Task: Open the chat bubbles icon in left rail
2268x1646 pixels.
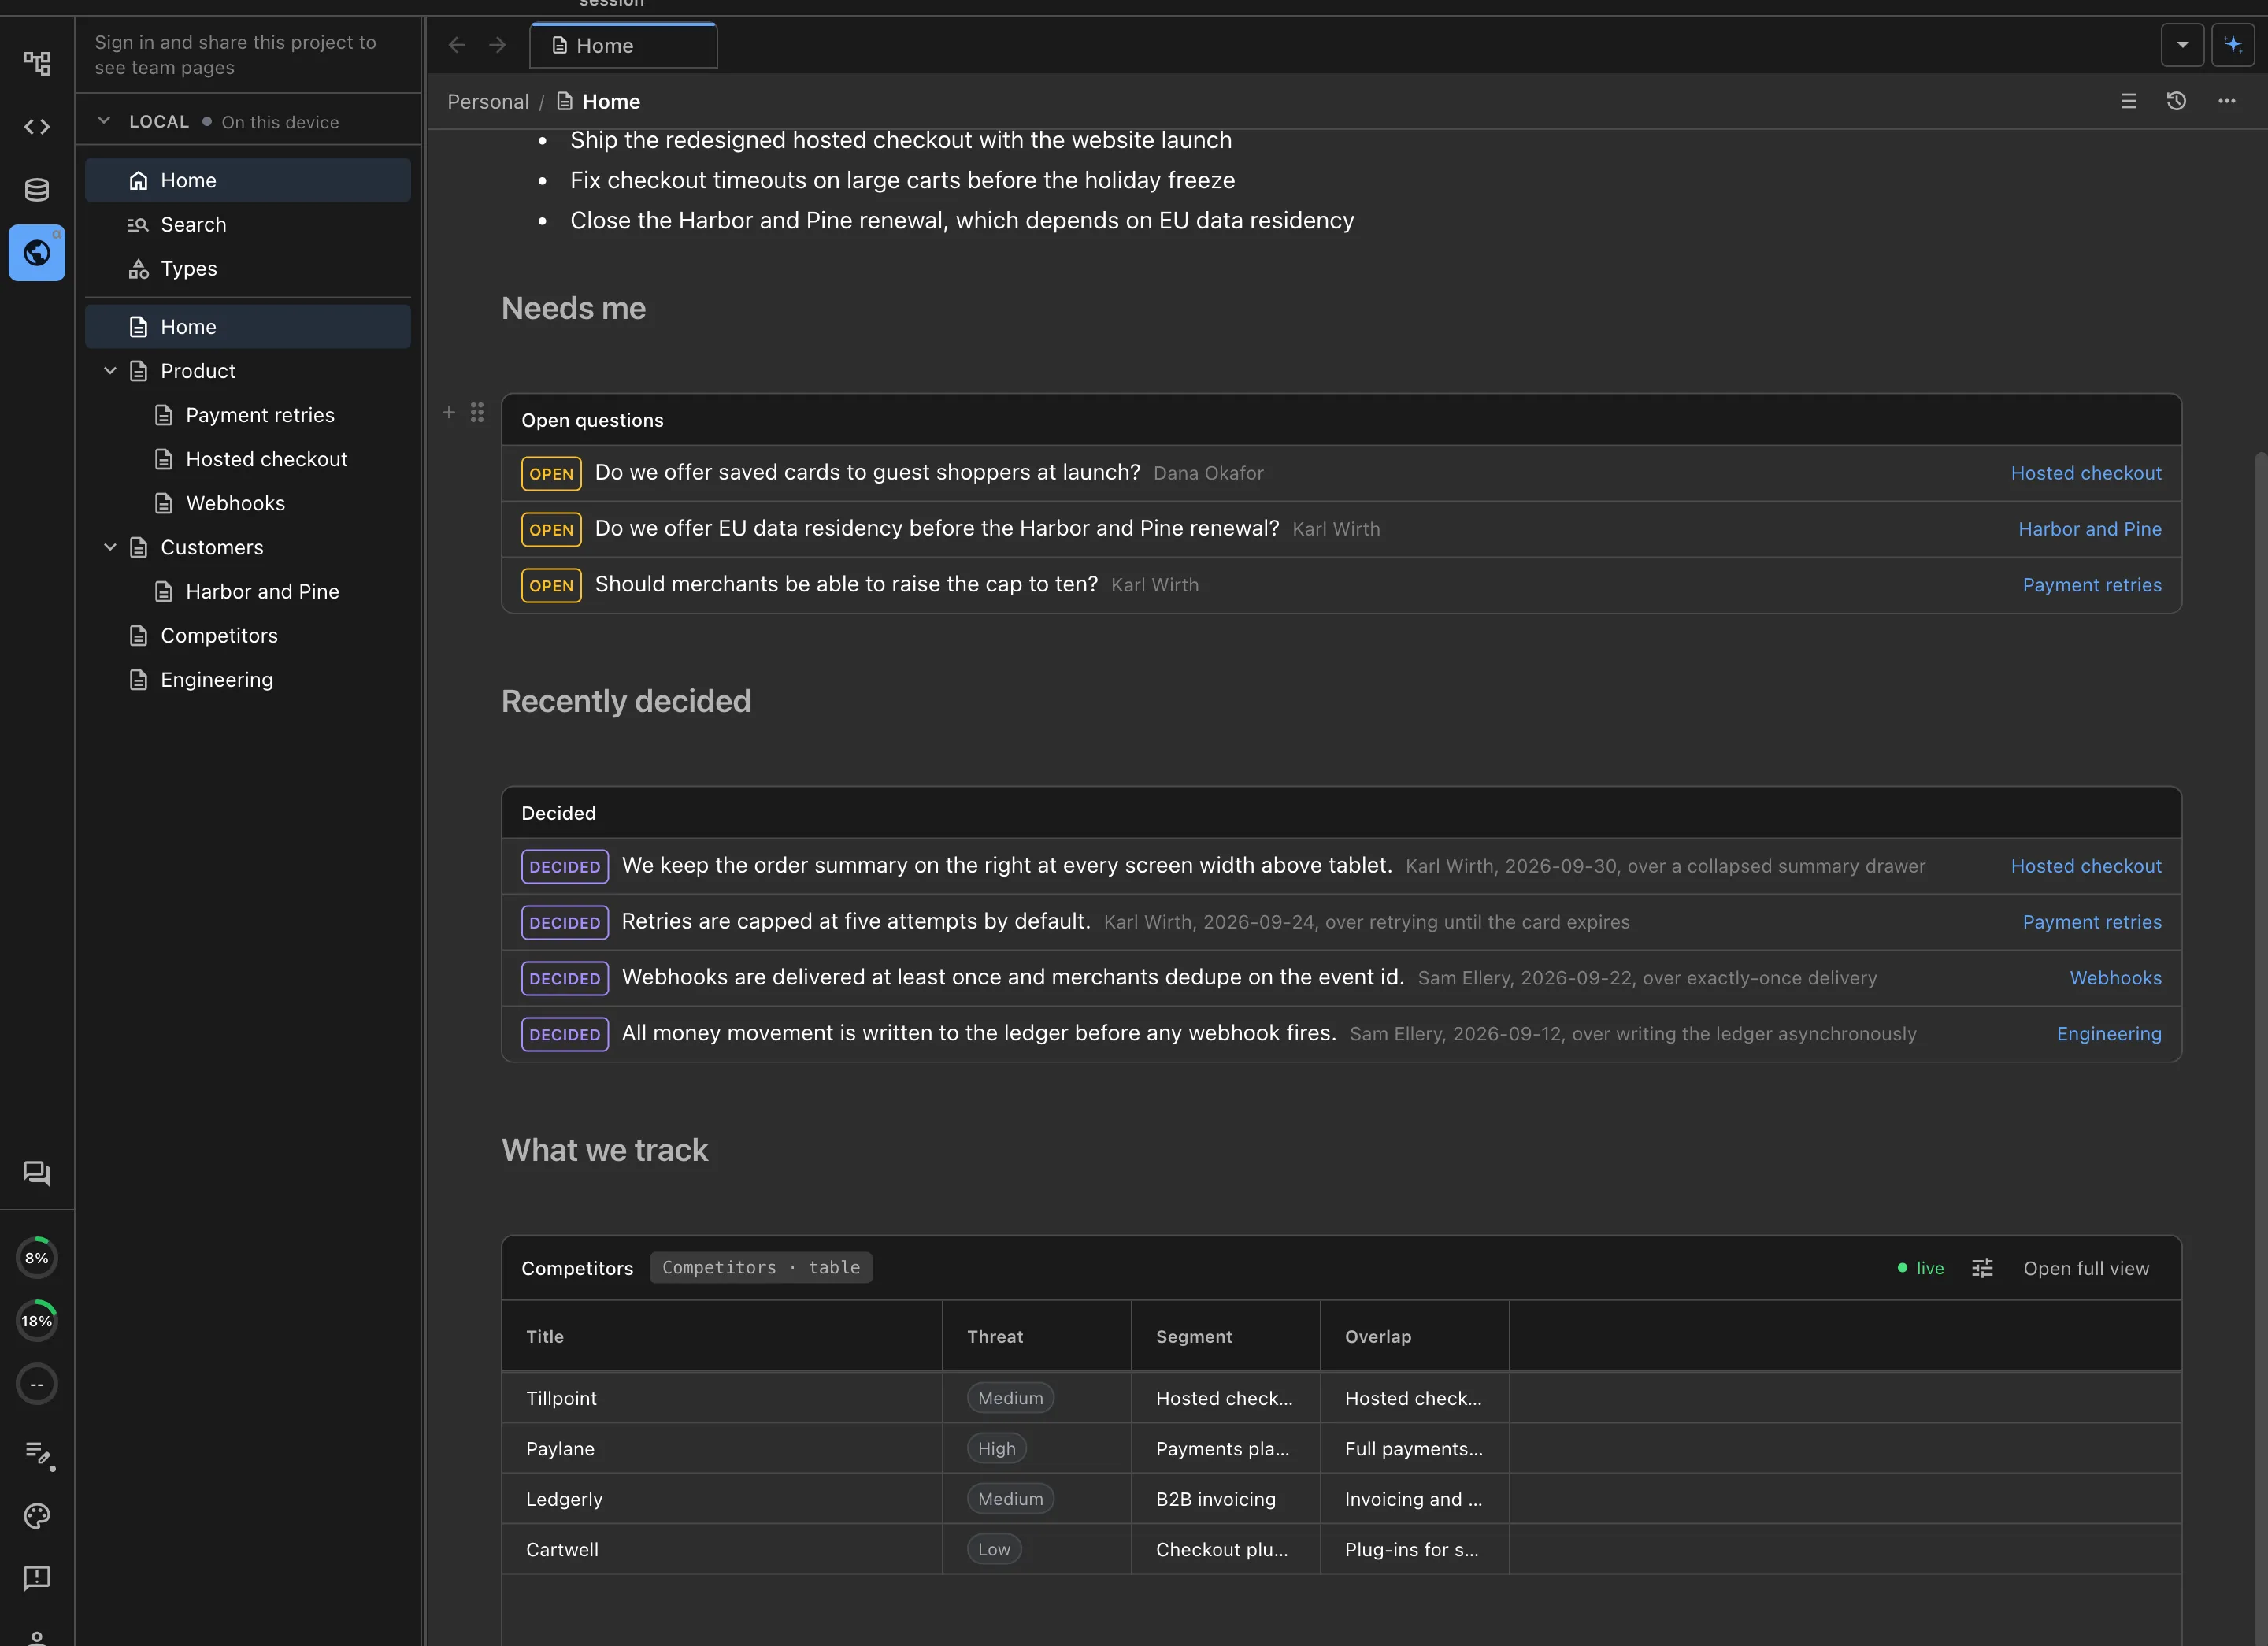Action: 37,1173
